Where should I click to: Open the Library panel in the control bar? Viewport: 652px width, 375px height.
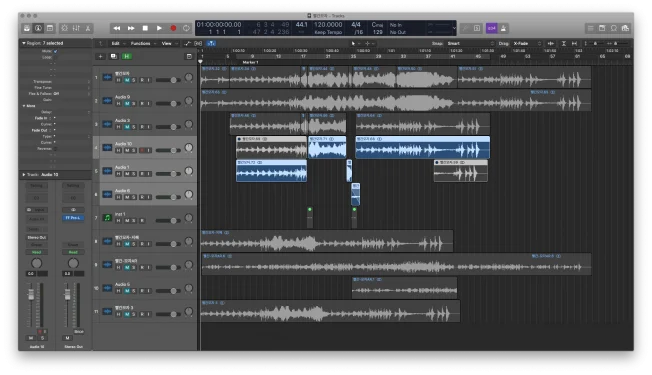click(27, 28)
